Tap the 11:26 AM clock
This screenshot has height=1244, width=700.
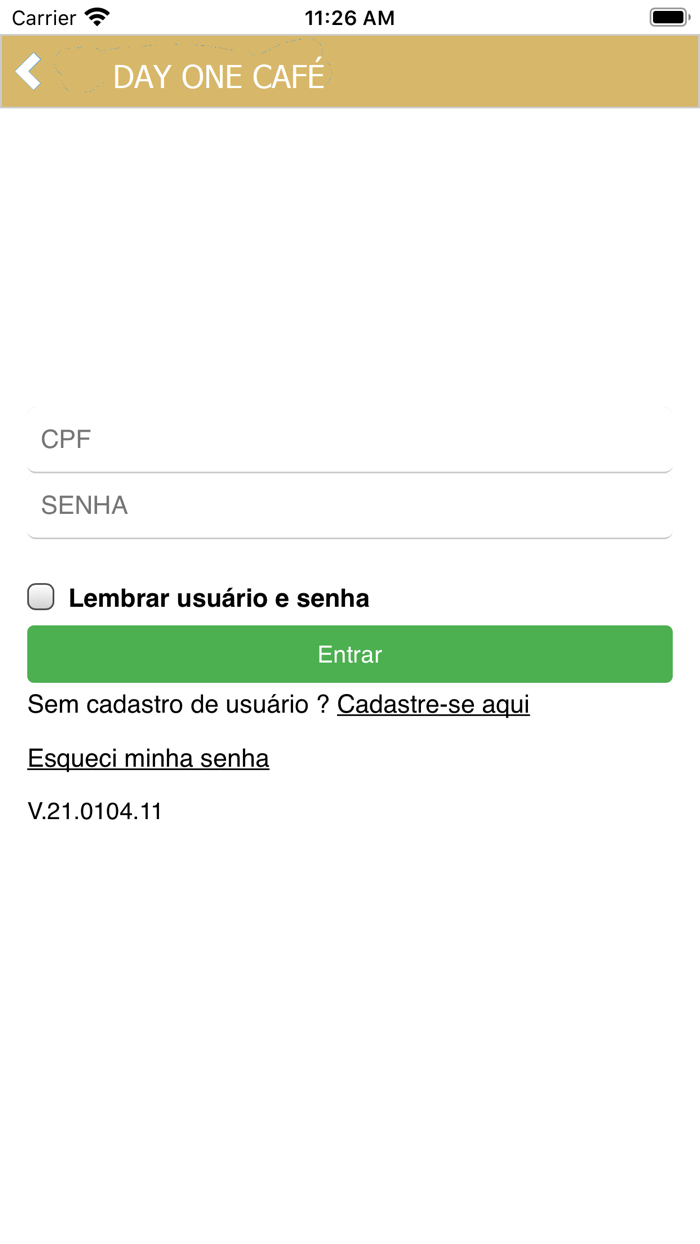(350, 17)
